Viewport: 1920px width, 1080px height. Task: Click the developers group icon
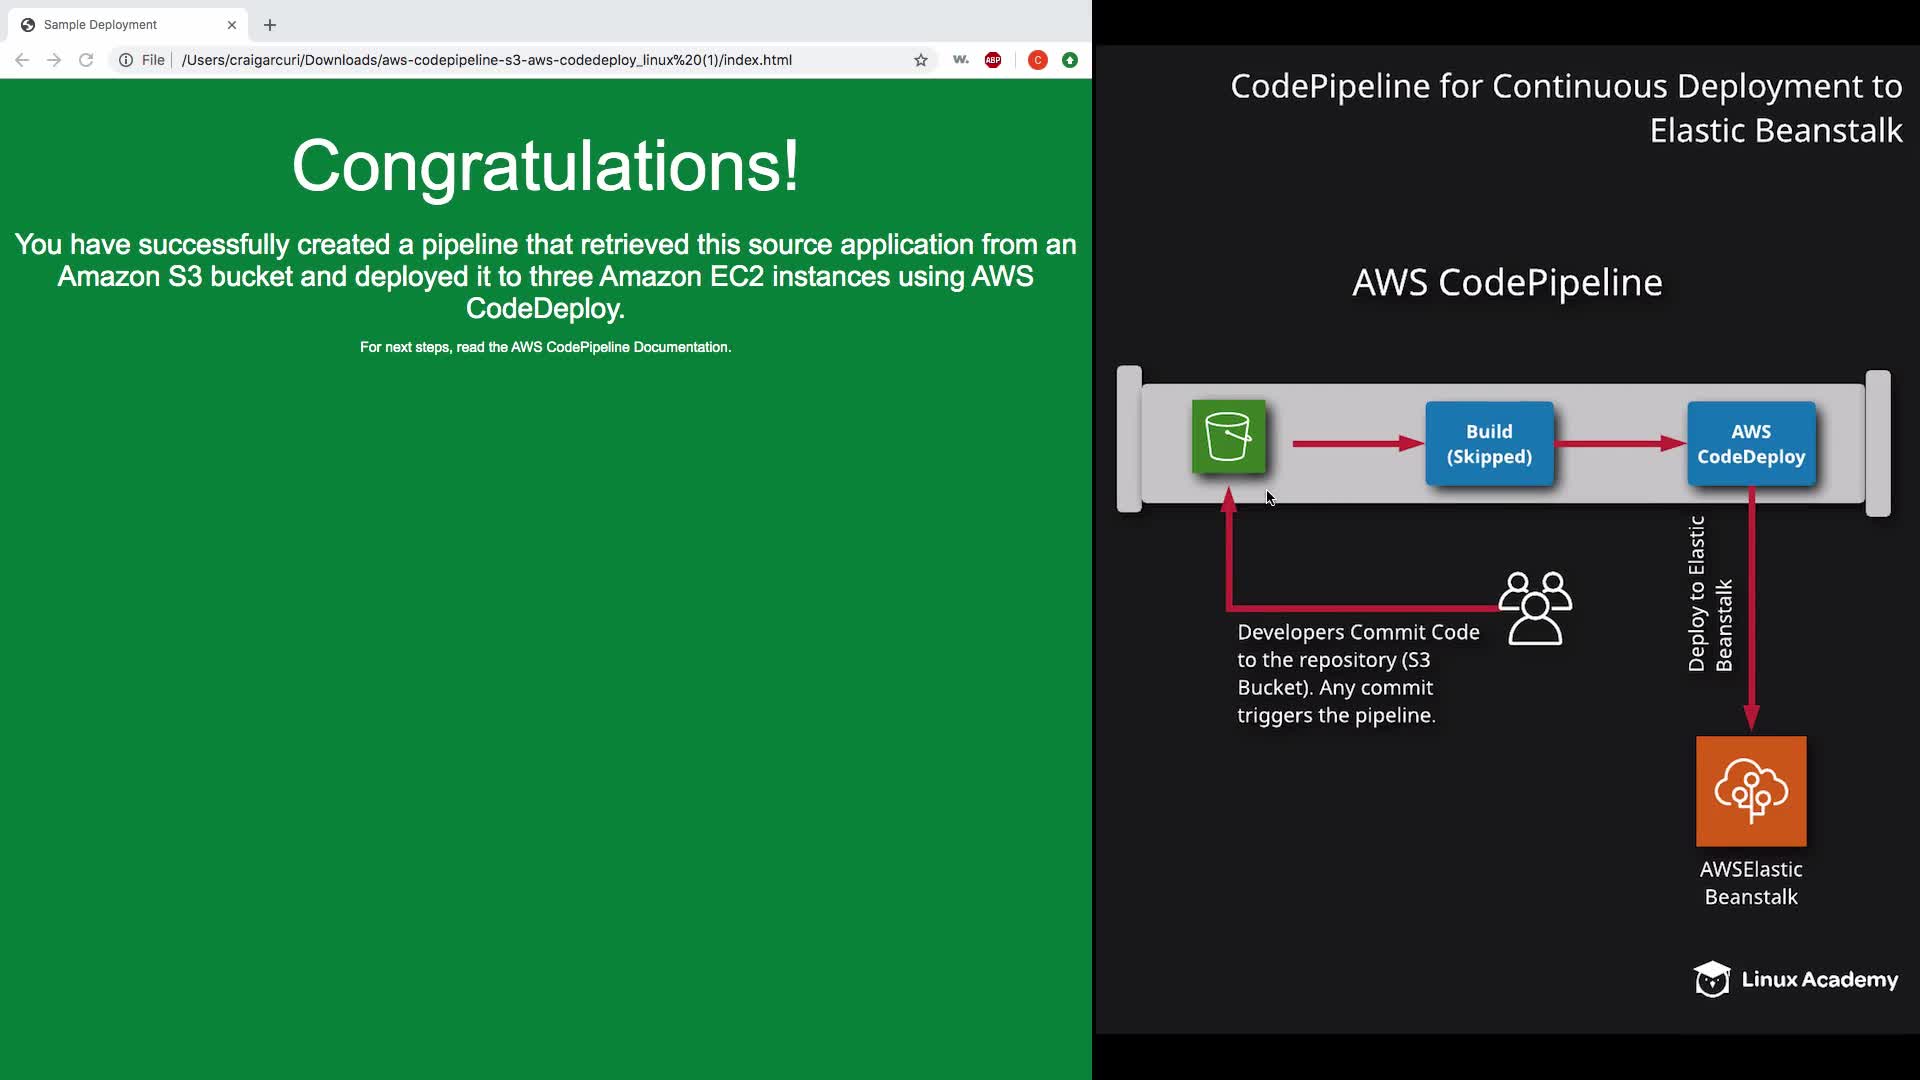(1535, 608)
